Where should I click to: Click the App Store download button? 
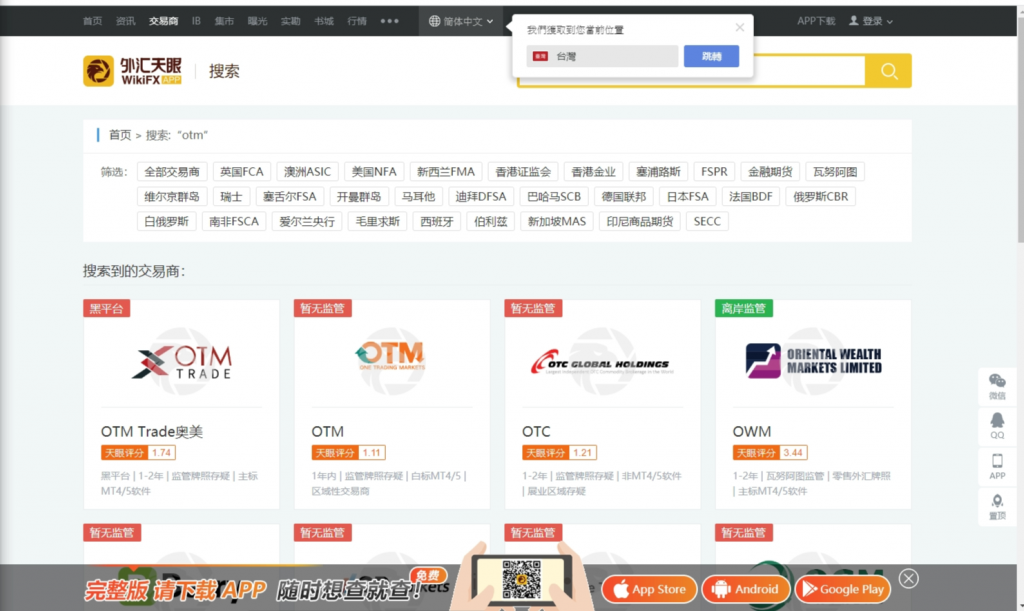(x=649, y=589)
